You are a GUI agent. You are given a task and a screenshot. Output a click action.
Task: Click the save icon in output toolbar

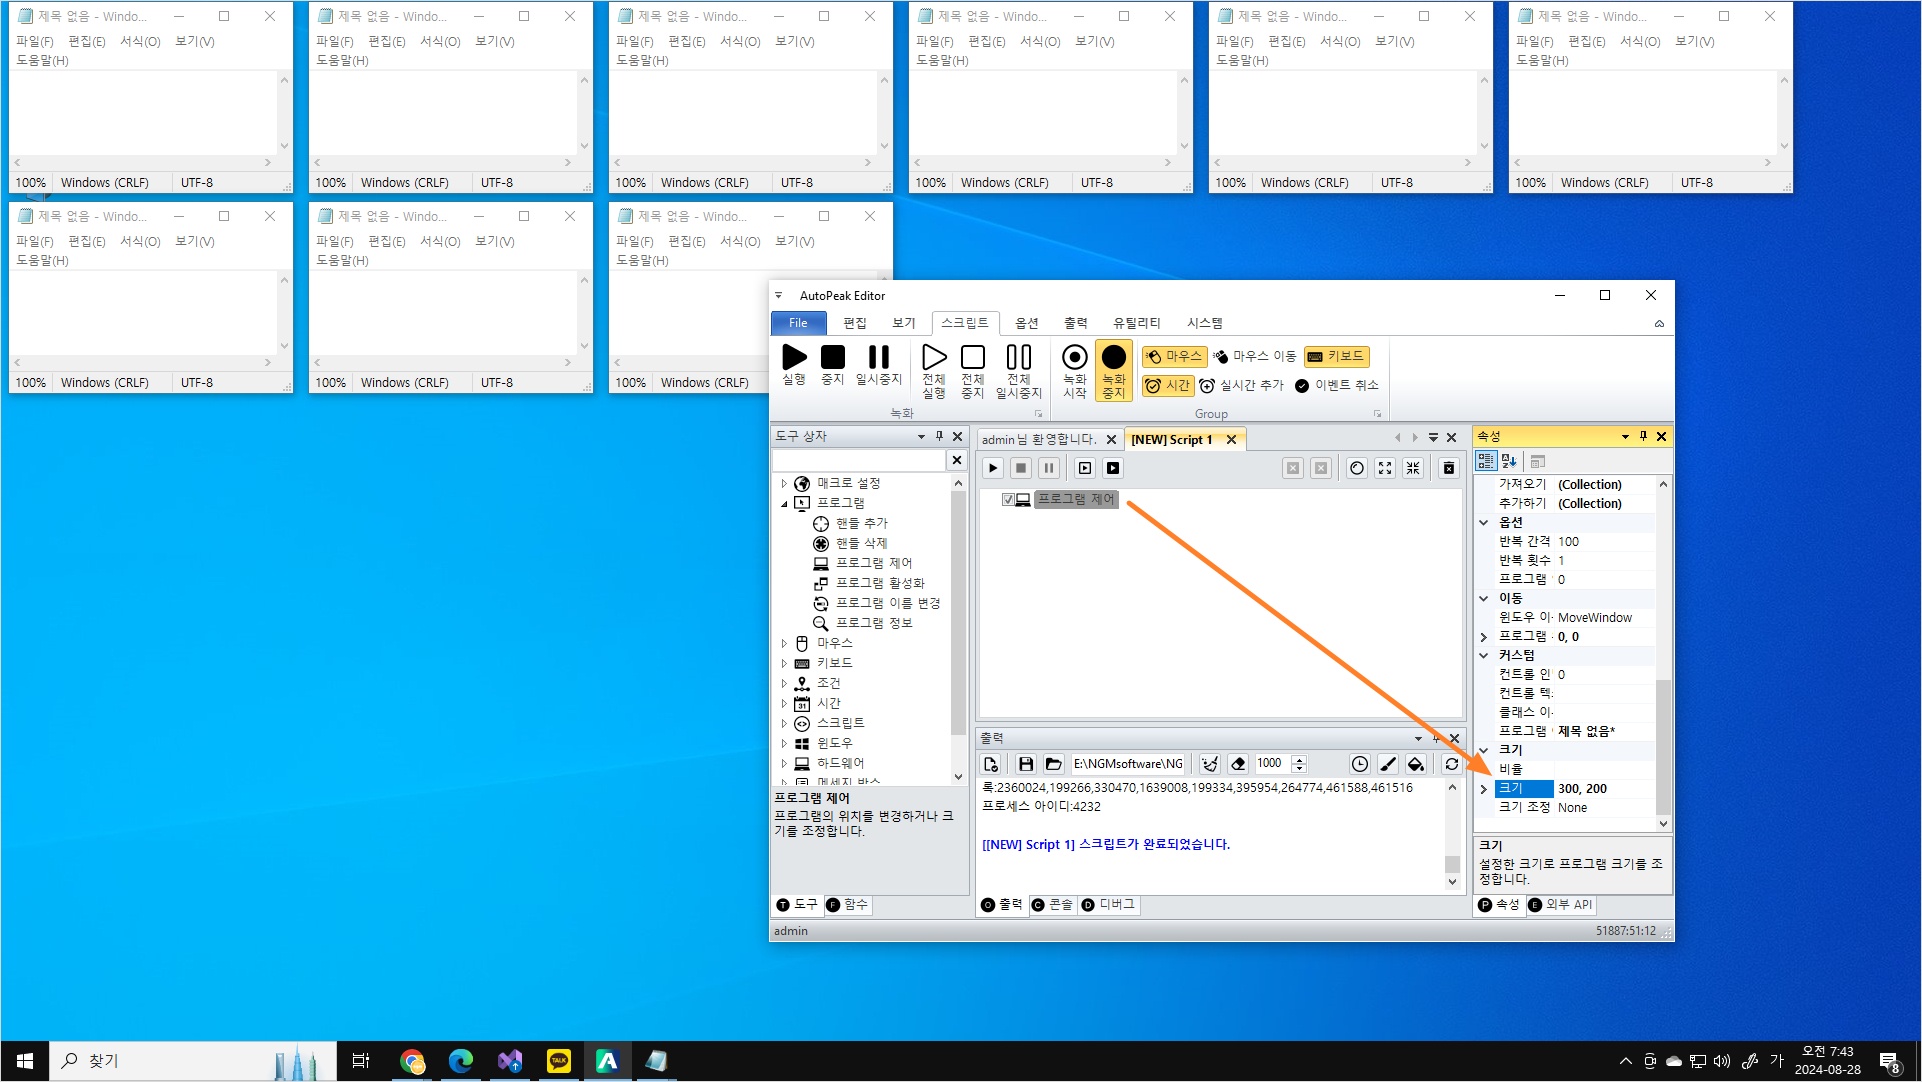(x=1025, y=764)
